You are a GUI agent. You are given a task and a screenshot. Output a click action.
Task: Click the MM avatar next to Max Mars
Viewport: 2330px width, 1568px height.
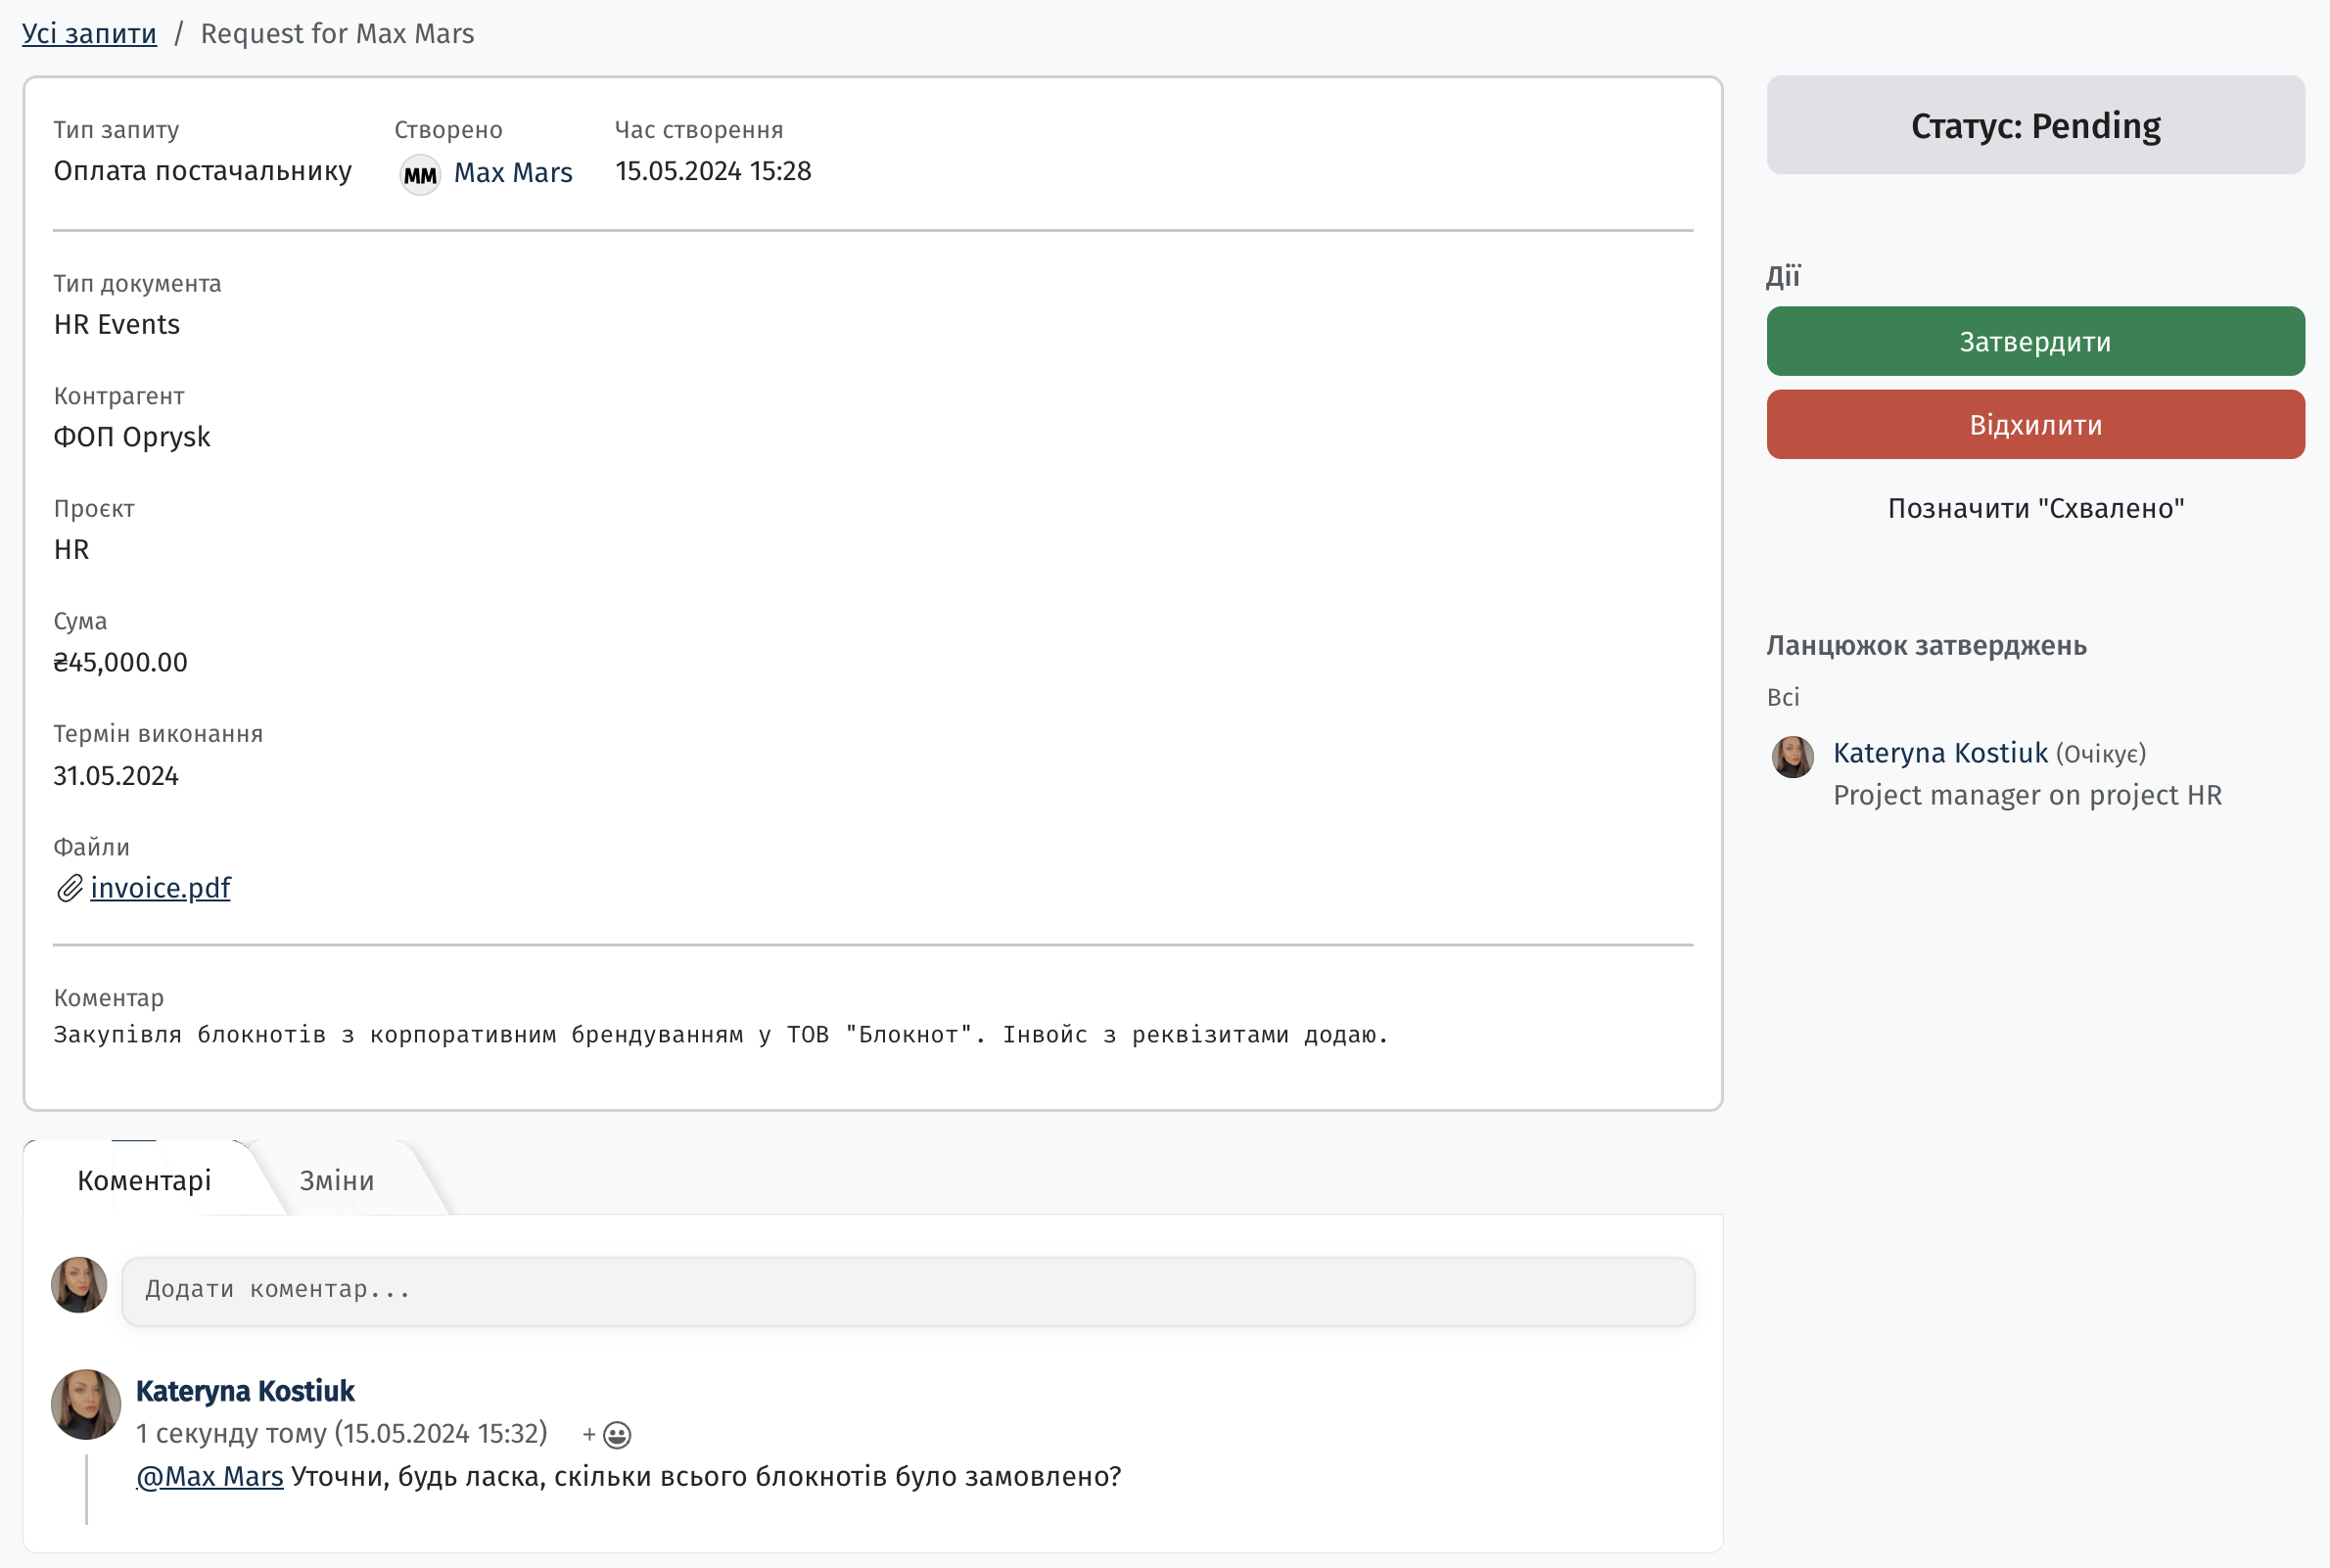pos(420,175)
